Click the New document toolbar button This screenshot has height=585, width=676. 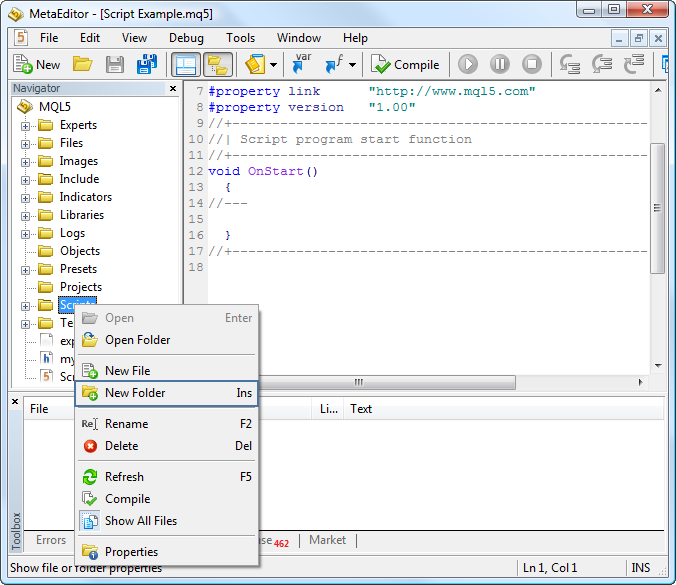click(x=36, y=65)
